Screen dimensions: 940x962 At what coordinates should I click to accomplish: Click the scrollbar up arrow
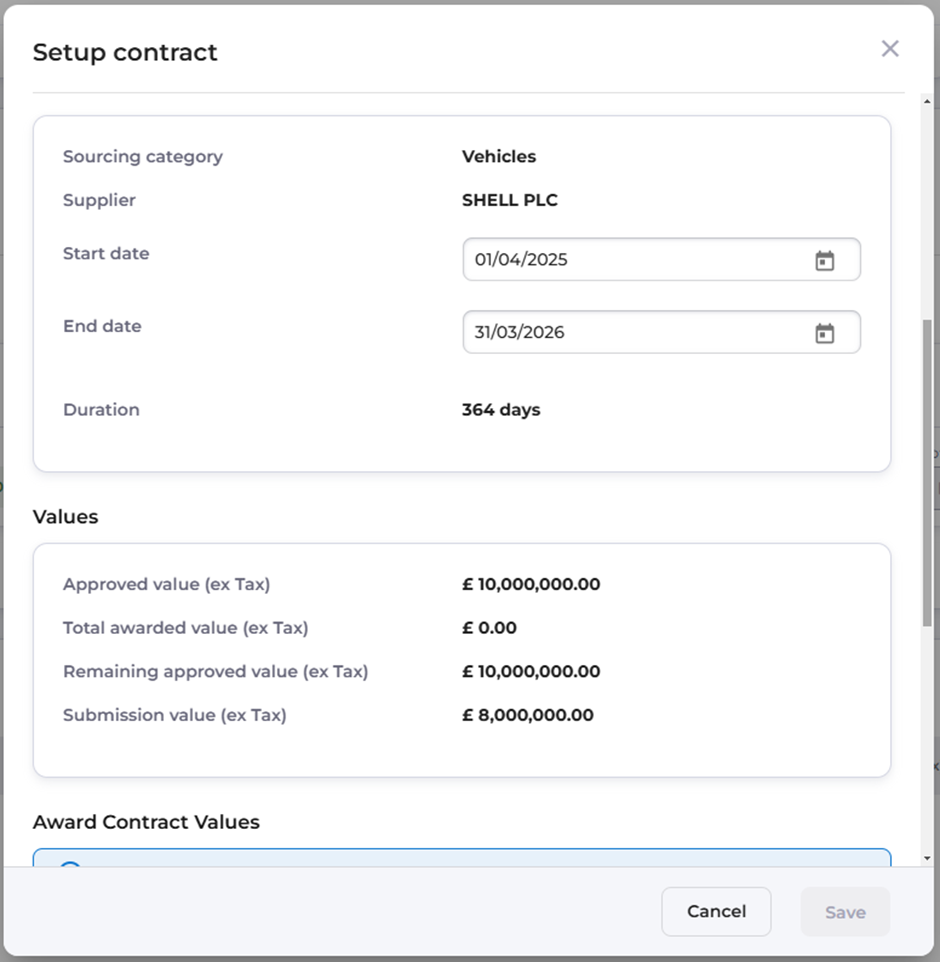pyautogui.click(x=927, y=102)
